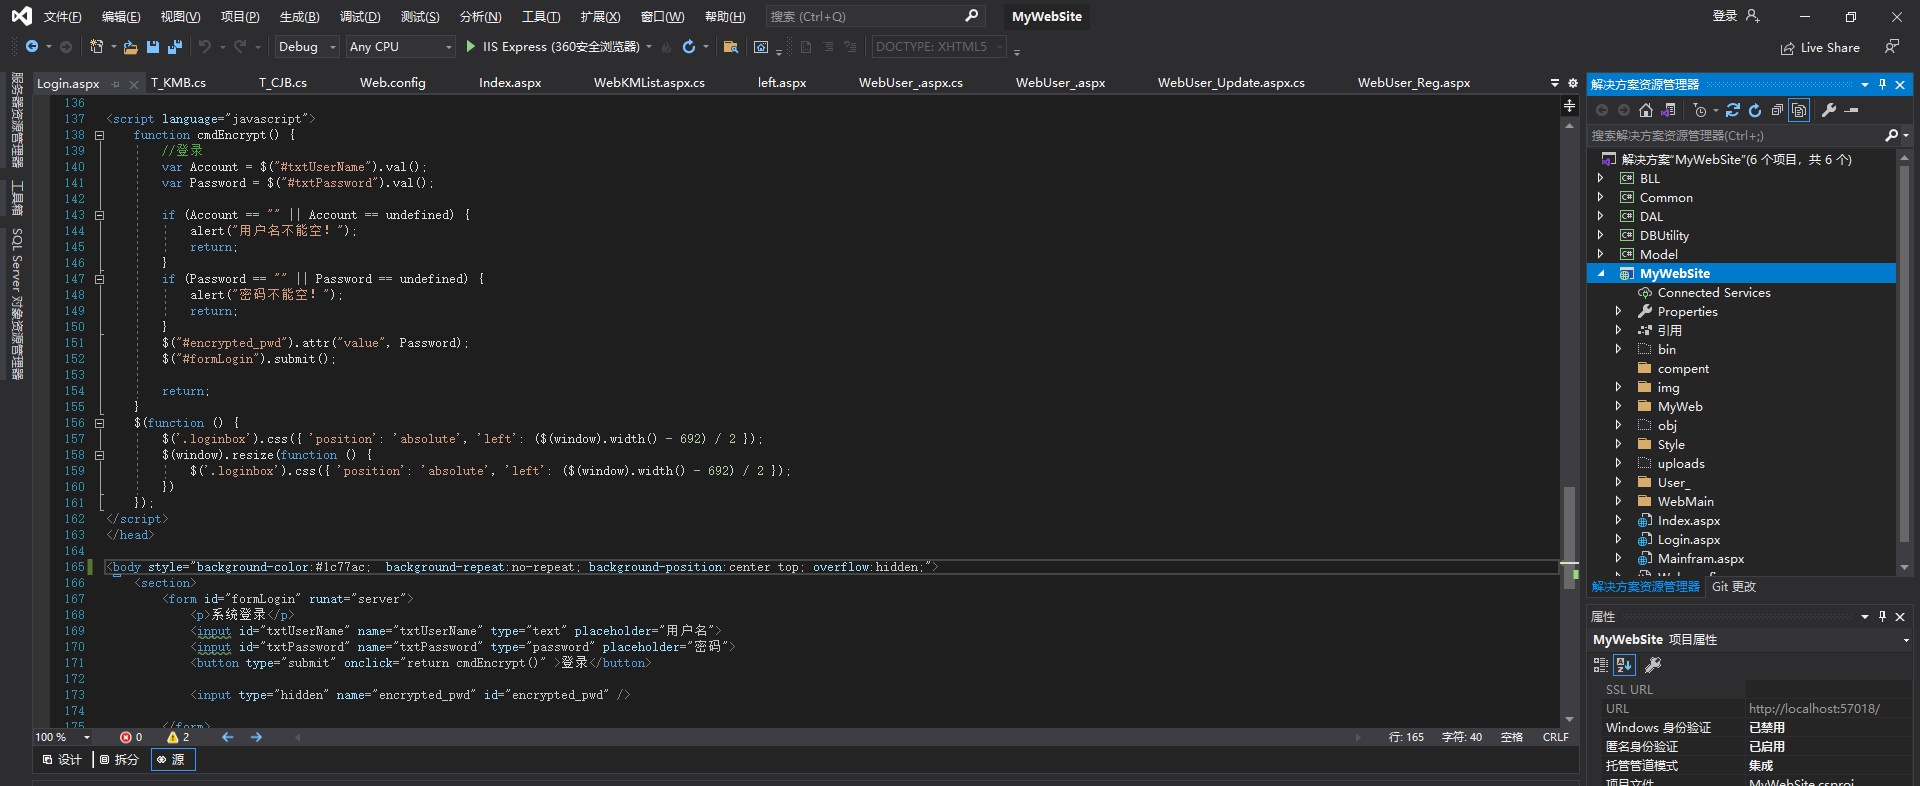This screenshot has width=1920, height=786.
Task: Click Home icon in Solution Explorer toolbar
Action: coord(1646,110)
